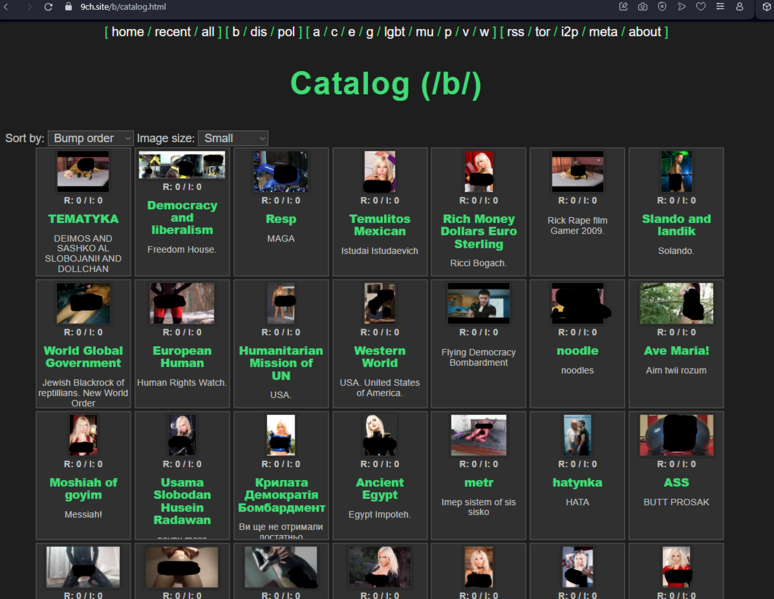Open the TEMATYKA thread title
The image size is (774, 599).
pyautogui.click(x=83, y=219)
